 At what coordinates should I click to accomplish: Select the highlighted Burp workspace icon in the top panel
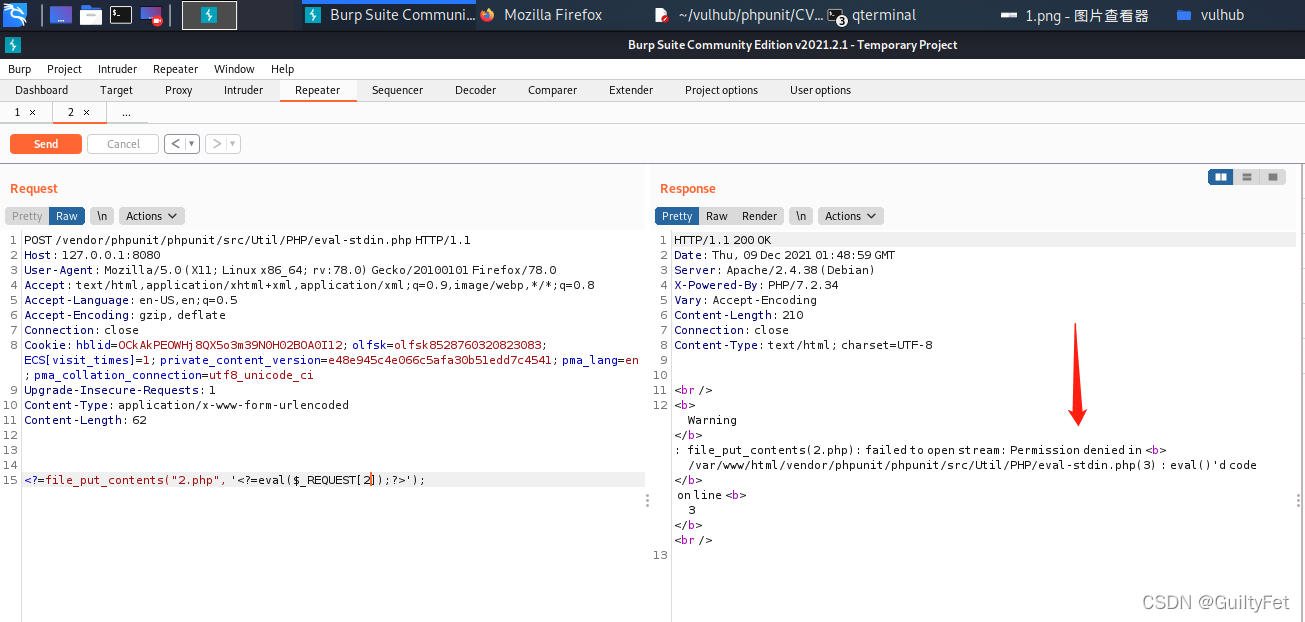point(209,15)
